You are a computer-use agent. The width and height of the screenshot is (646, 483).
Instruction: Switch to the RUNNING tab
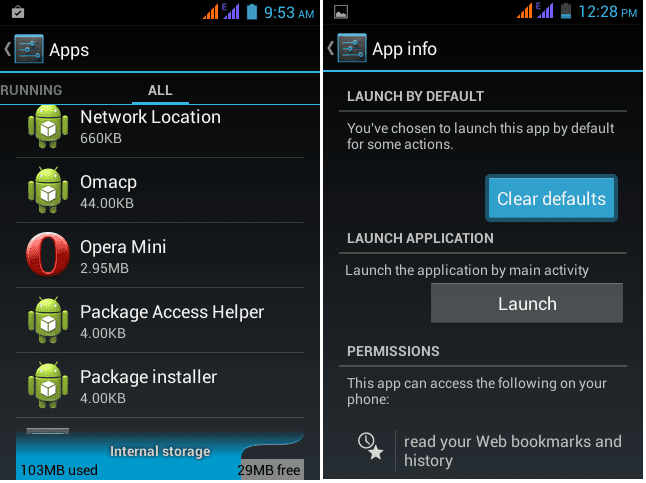click(31, 90)
